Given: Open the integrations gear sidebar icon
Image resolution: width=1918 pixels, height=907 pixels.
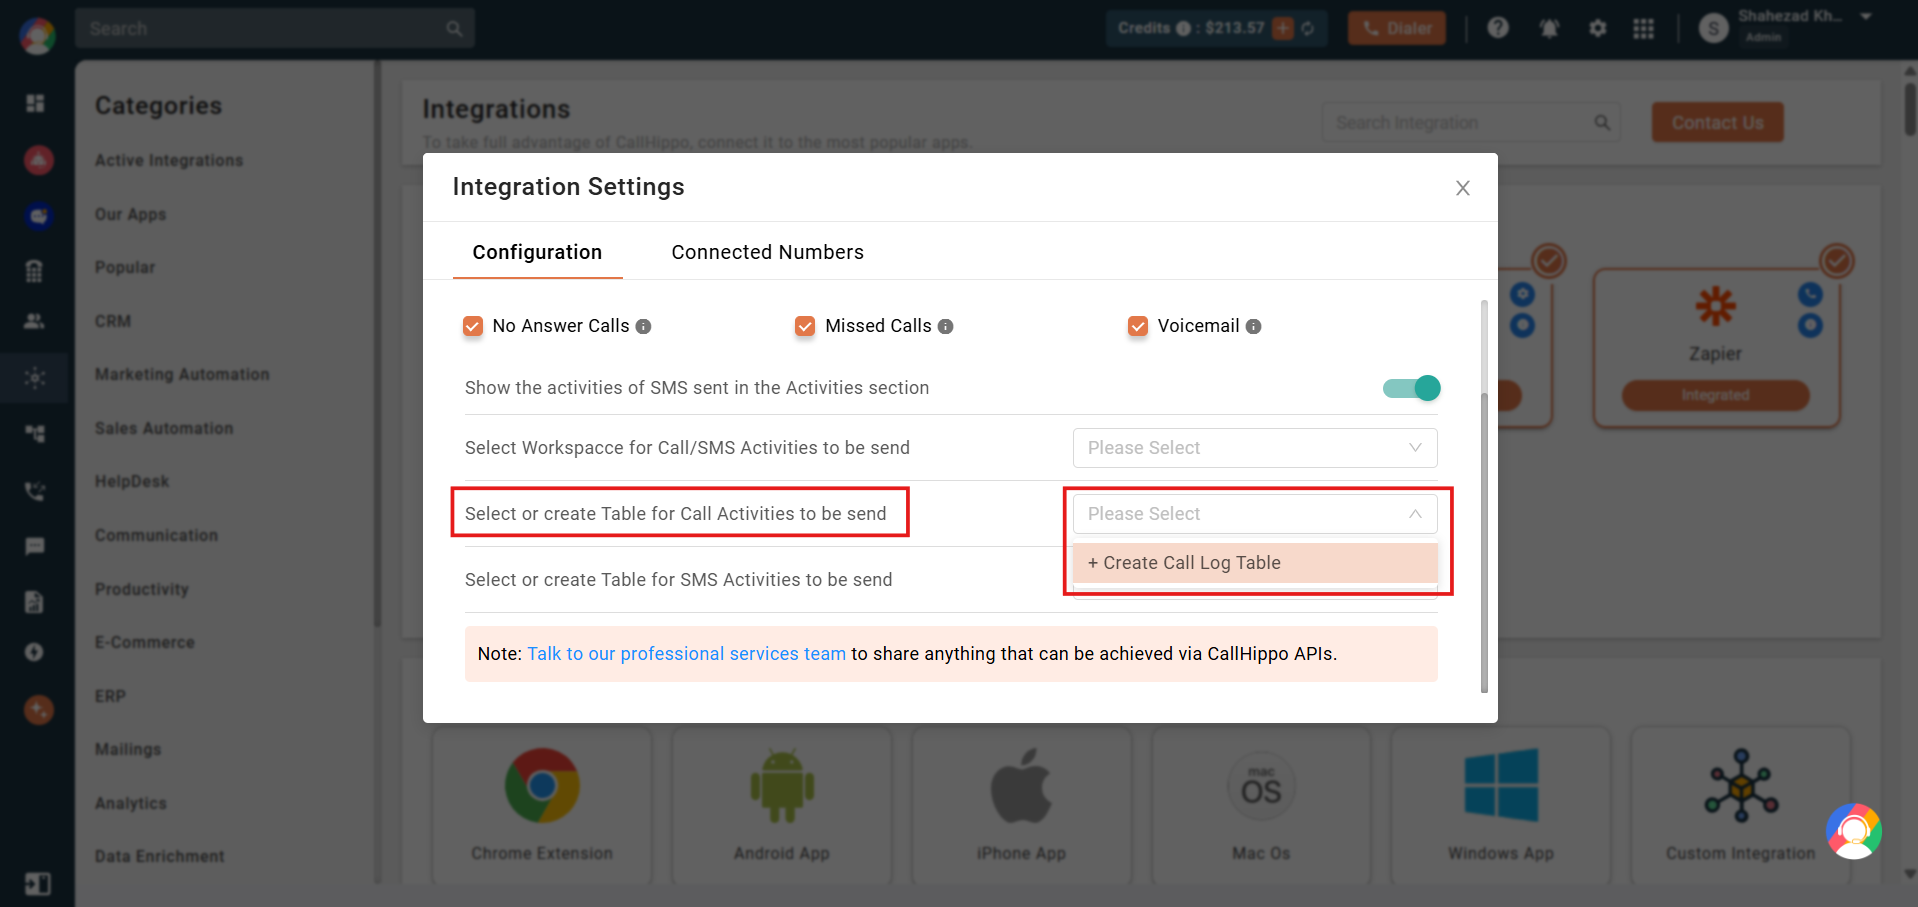Looking at the screenshot, I should 35,378.
